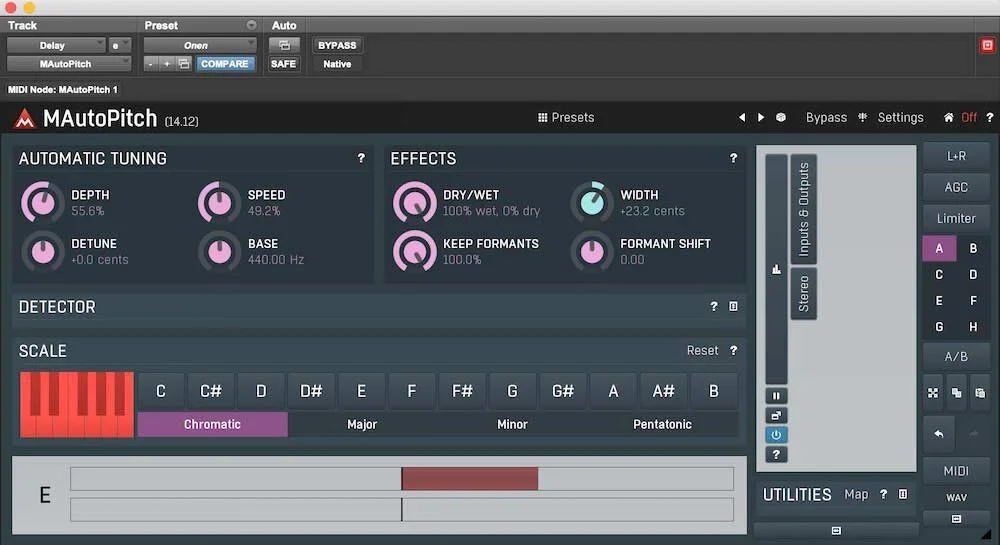Click the Scale section help question mark
Screen dimensions: 1000x545
point(733,351)
